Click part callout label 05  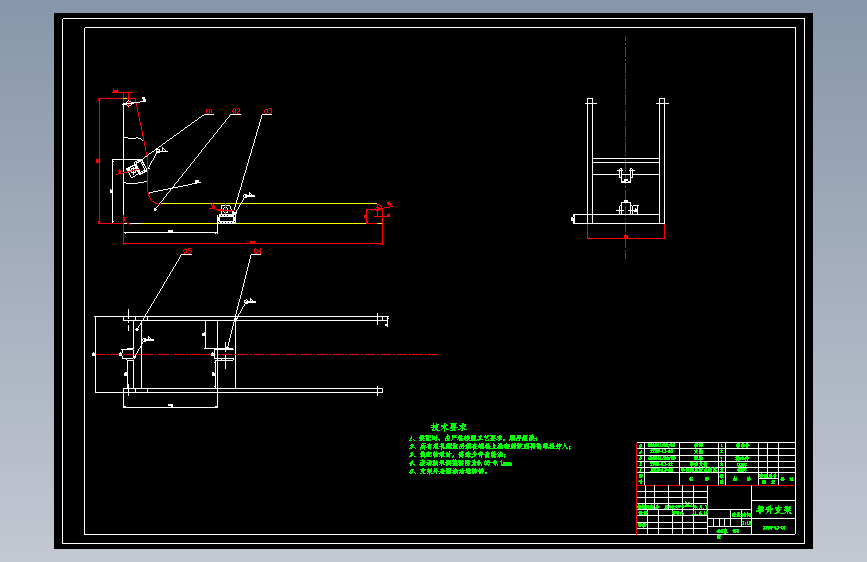[x=187, y=251]
